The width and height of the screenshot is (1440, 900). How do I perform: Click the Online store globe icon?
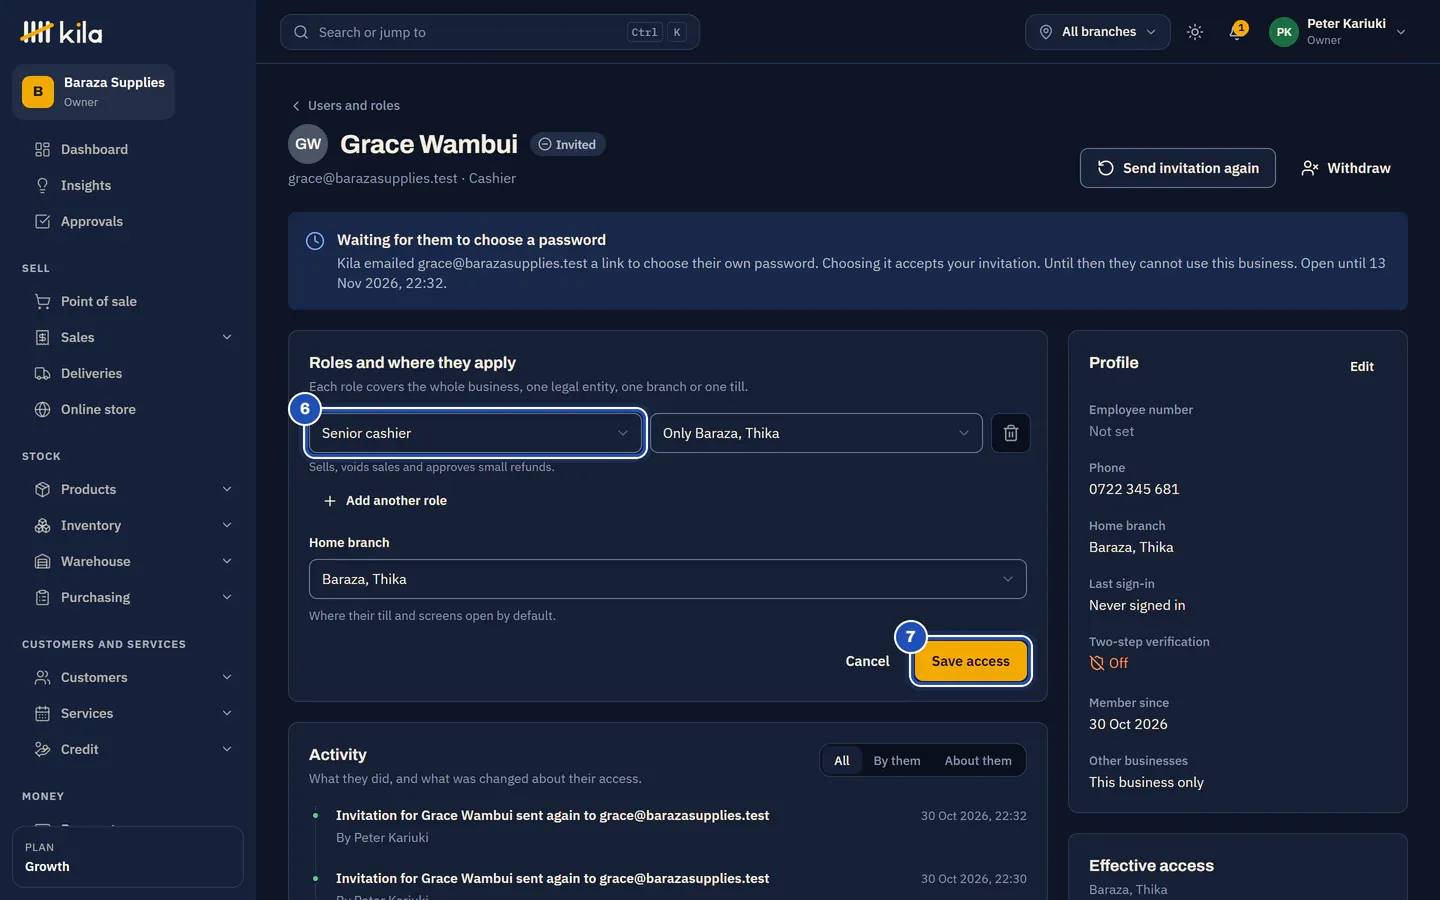tap(42, 409)
